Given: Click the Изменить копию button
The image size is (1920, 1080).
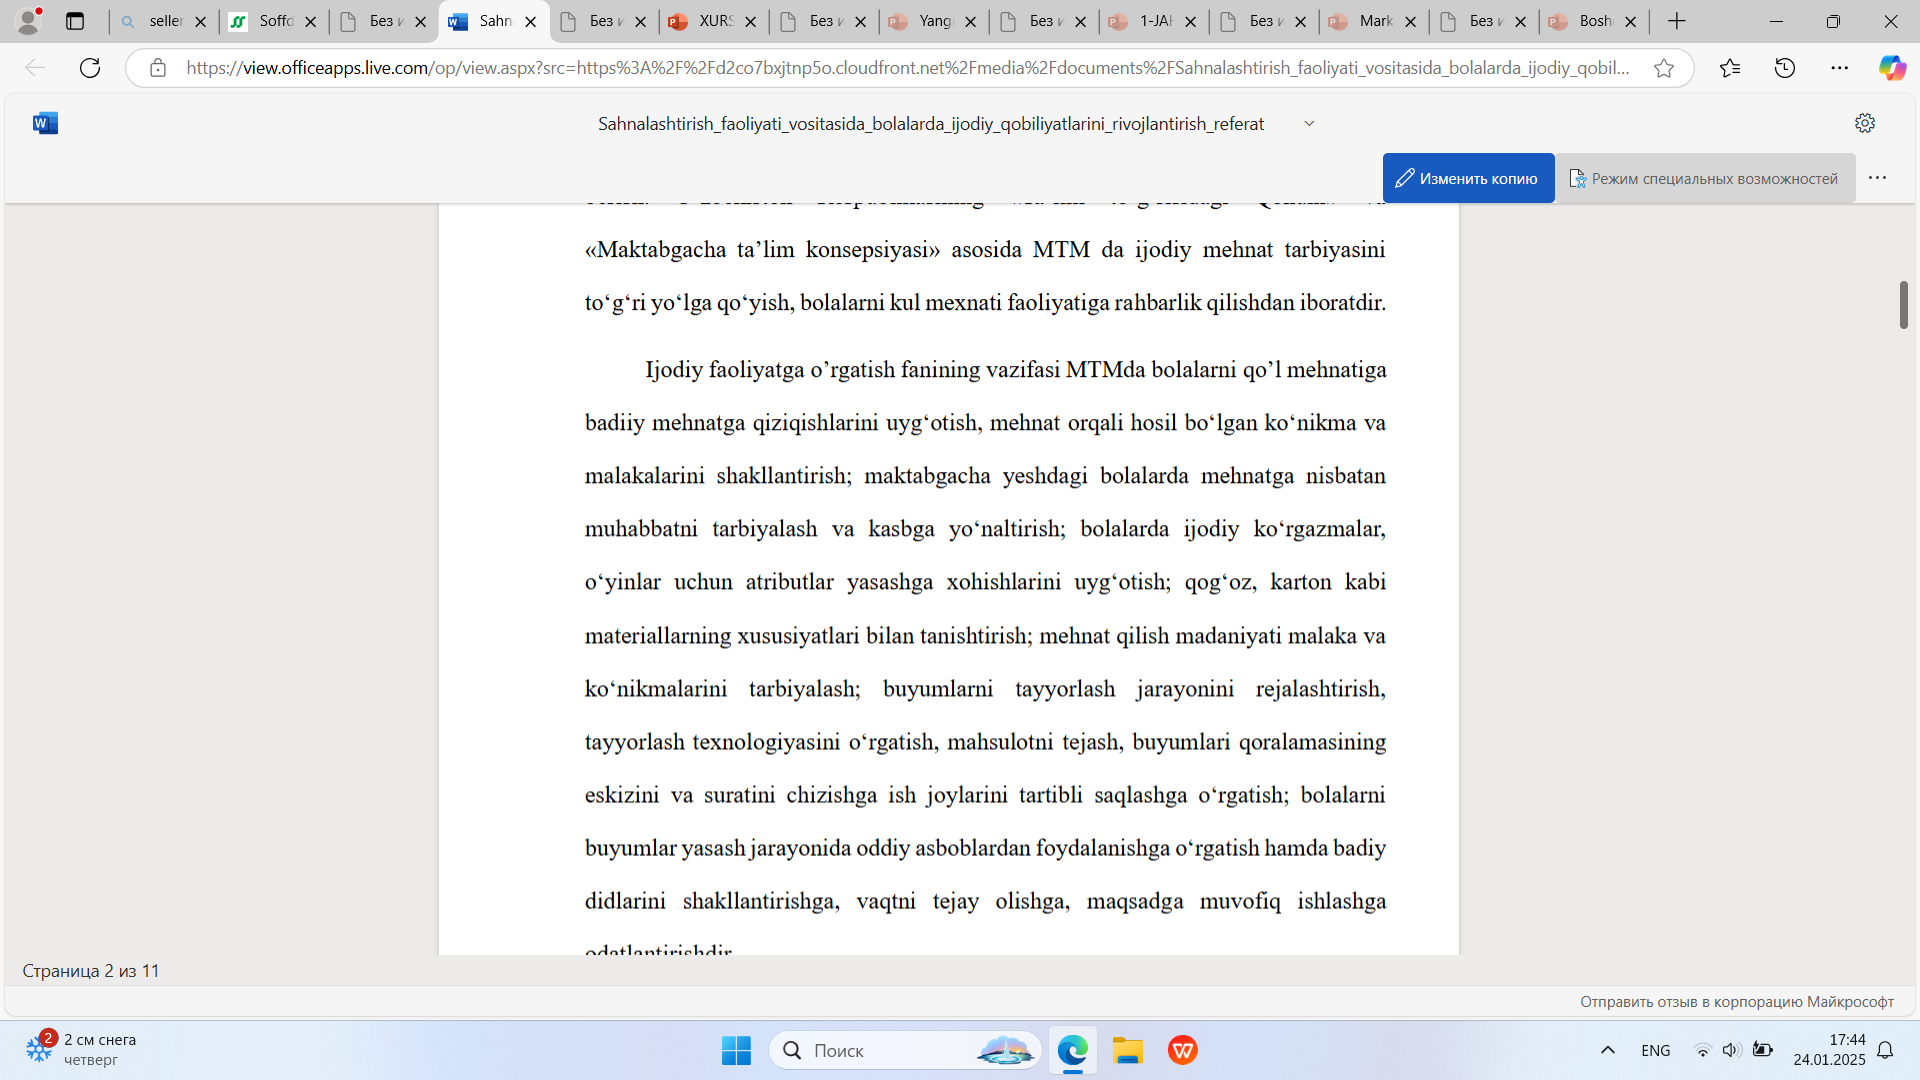Looking at the screenshot, I should 1468,178.
